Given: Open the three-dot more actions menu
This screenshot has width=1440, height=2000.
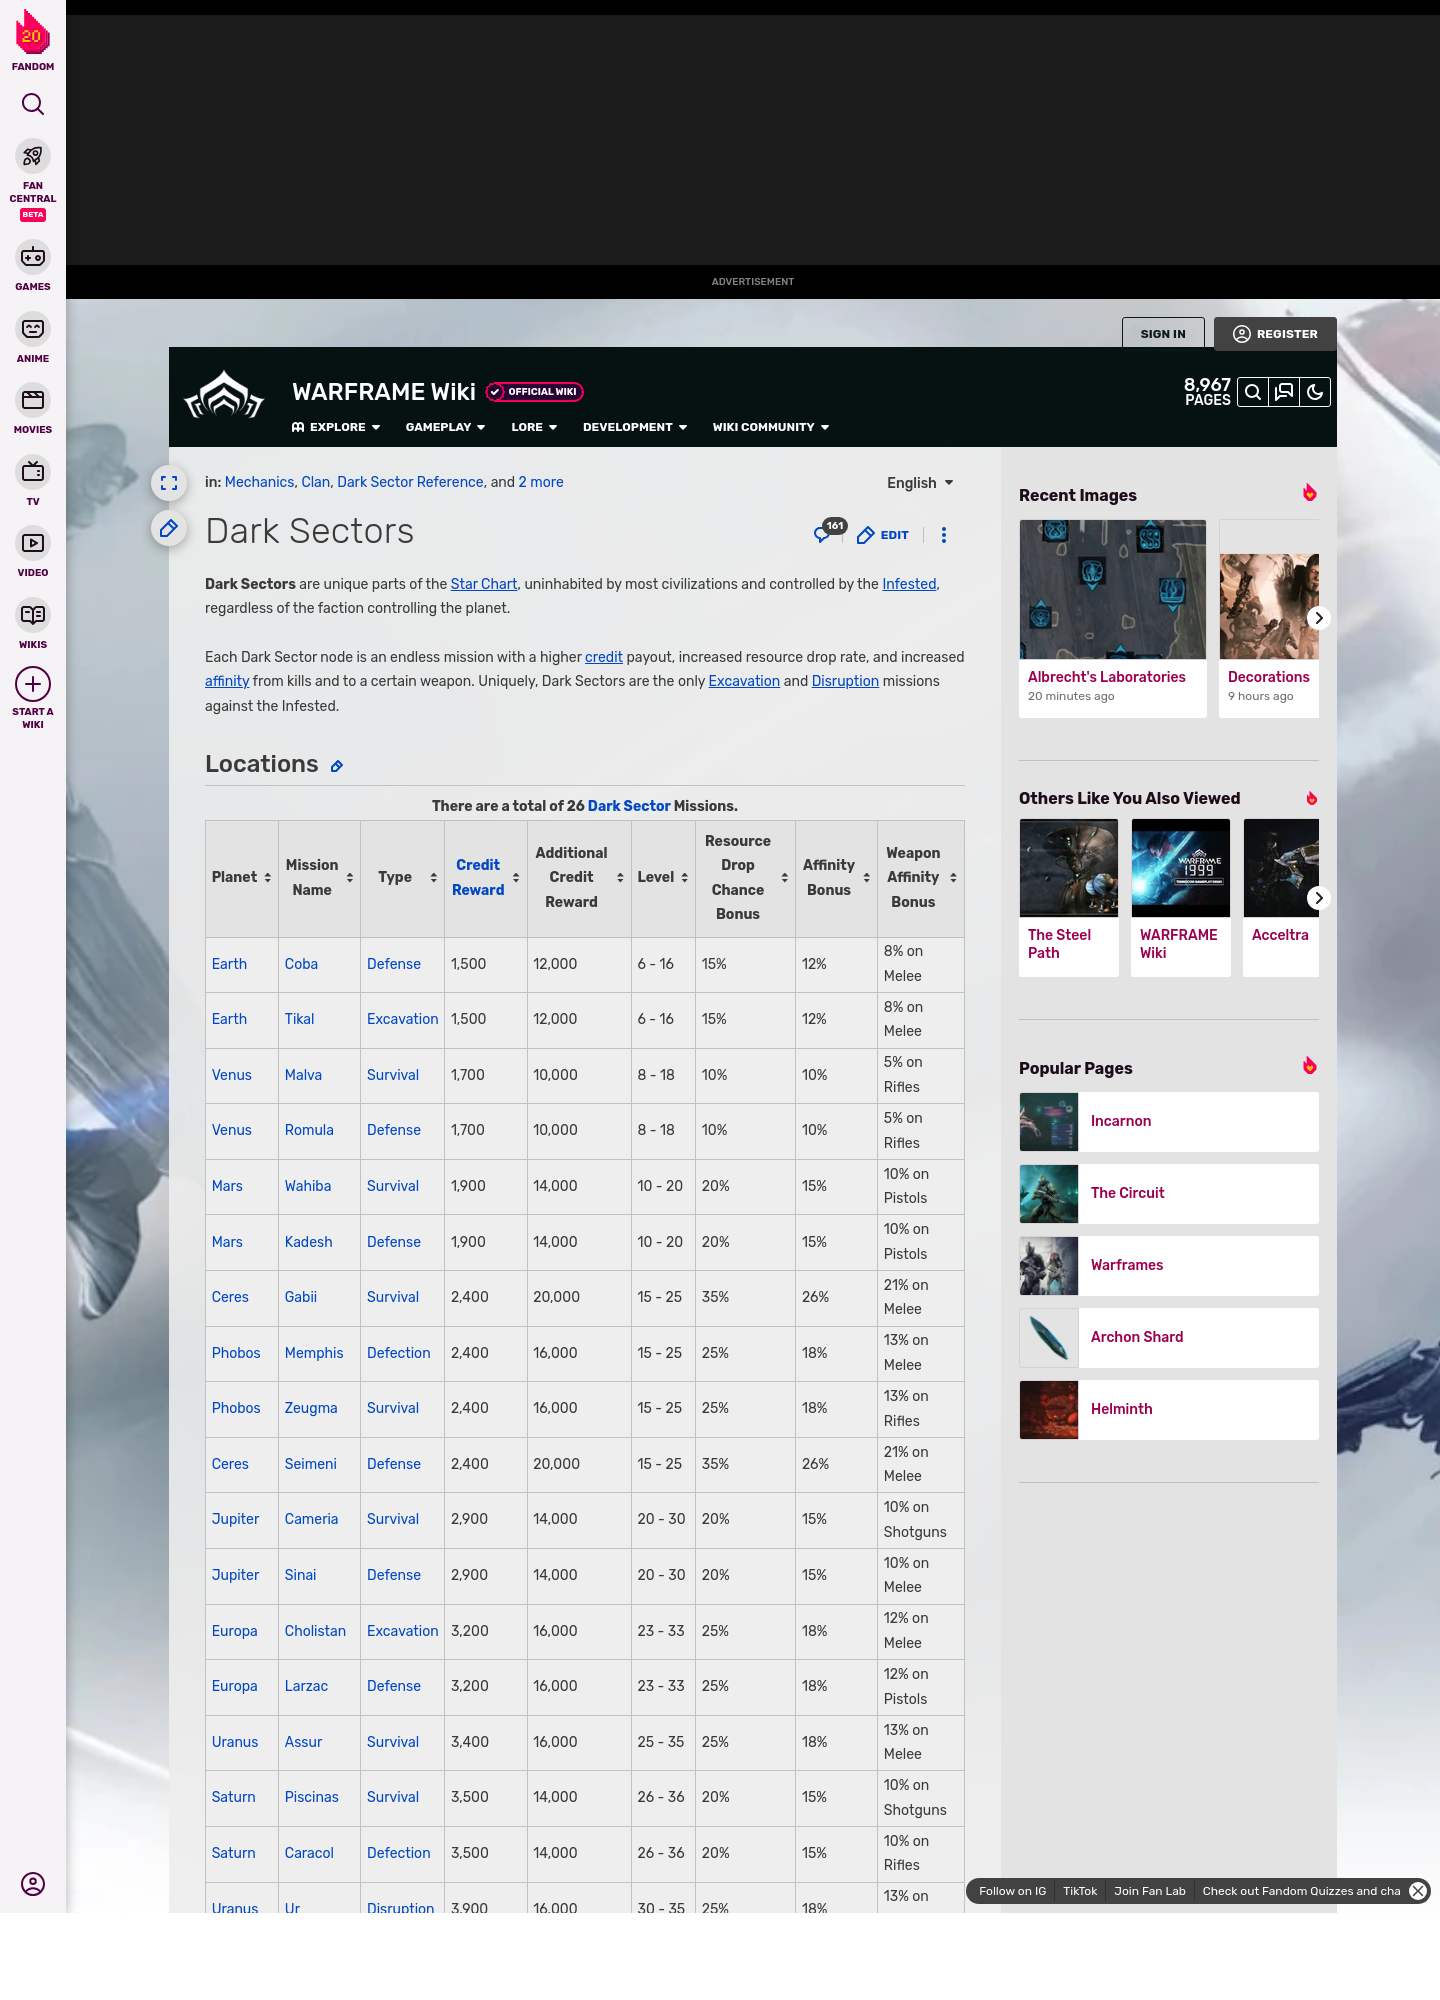Looking at the screenshot, I should tap(944, 535).
